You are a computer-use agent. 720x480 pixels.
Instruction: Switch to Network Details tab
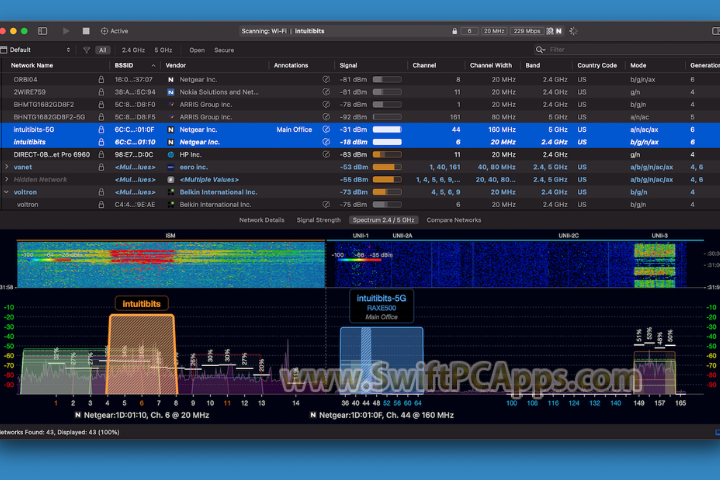pos(262,220)
